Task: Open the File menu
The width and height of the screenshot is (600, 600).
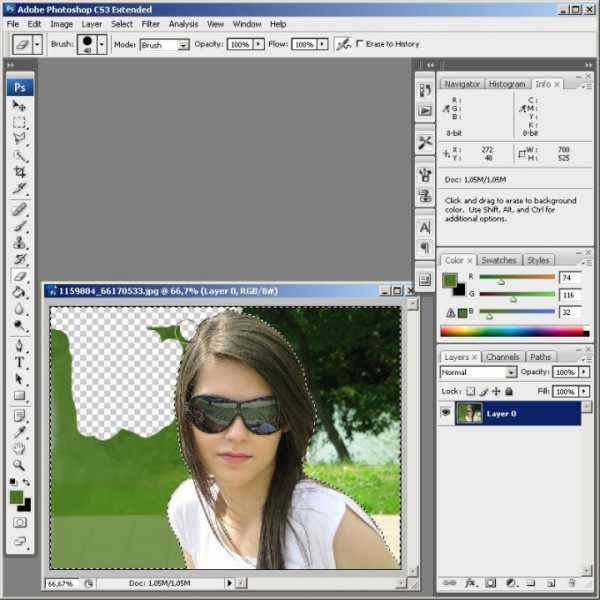Action: pos(13,24)
